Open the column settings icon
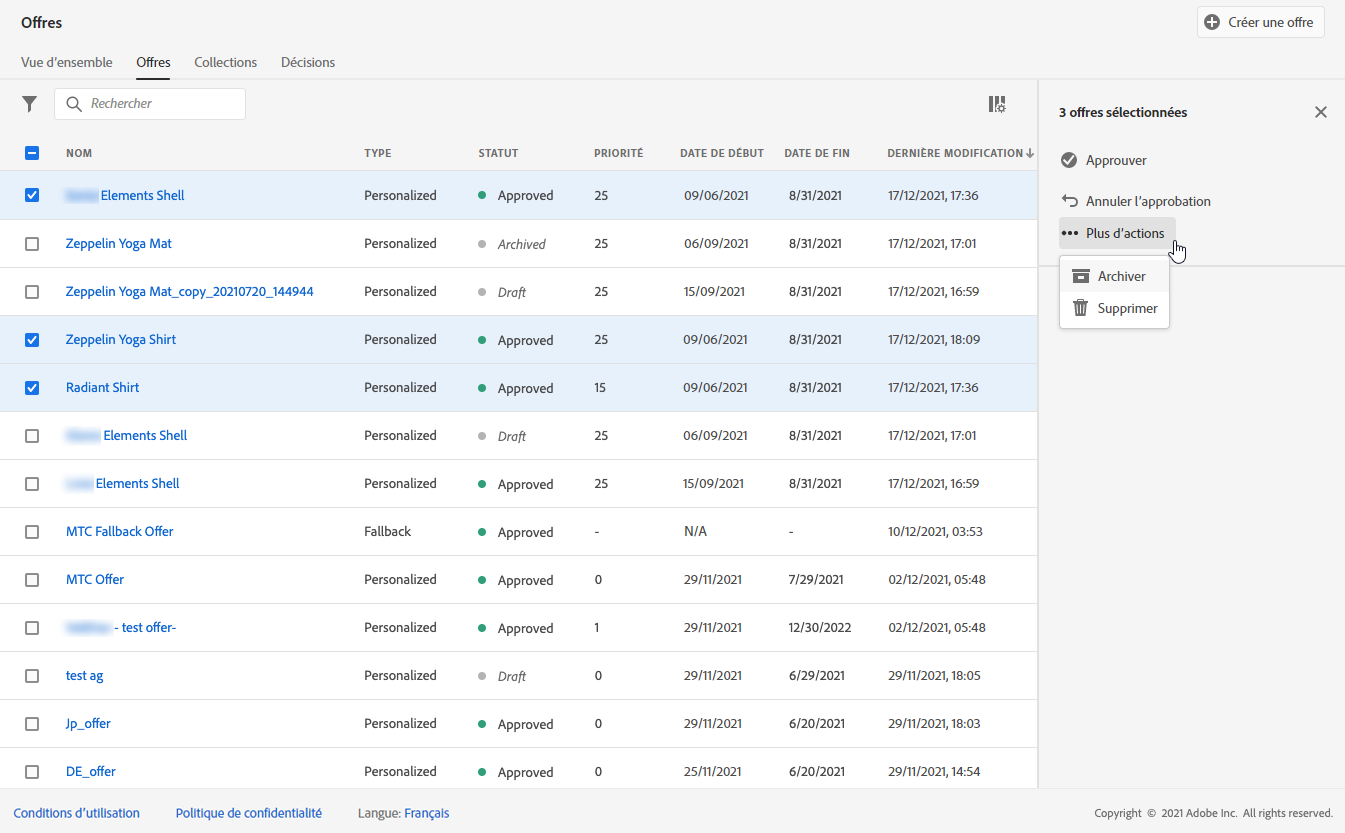 (996, 104)
